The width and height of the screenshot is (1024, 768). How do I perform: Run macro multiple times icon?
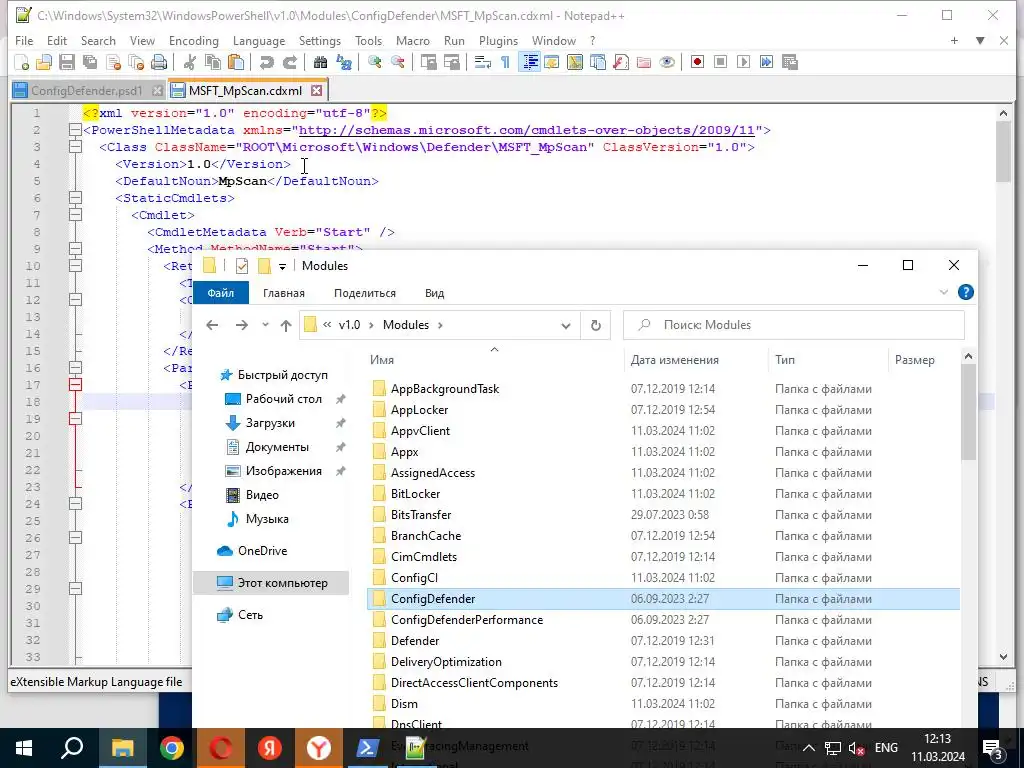point(767,62)
